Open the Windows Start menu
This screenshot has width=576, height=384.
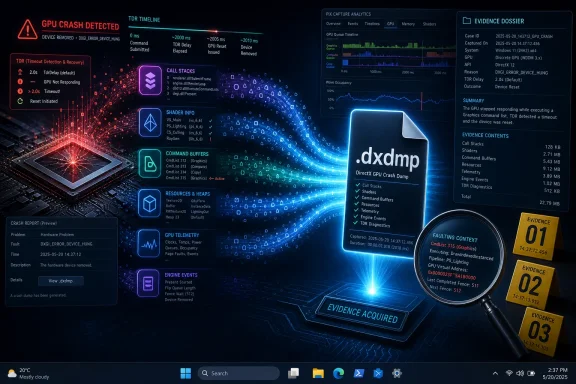pos(186,373)
